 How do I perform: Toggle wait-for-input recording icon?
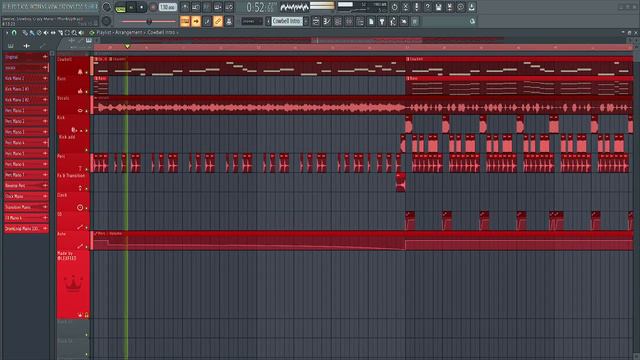tap(196, 7)
